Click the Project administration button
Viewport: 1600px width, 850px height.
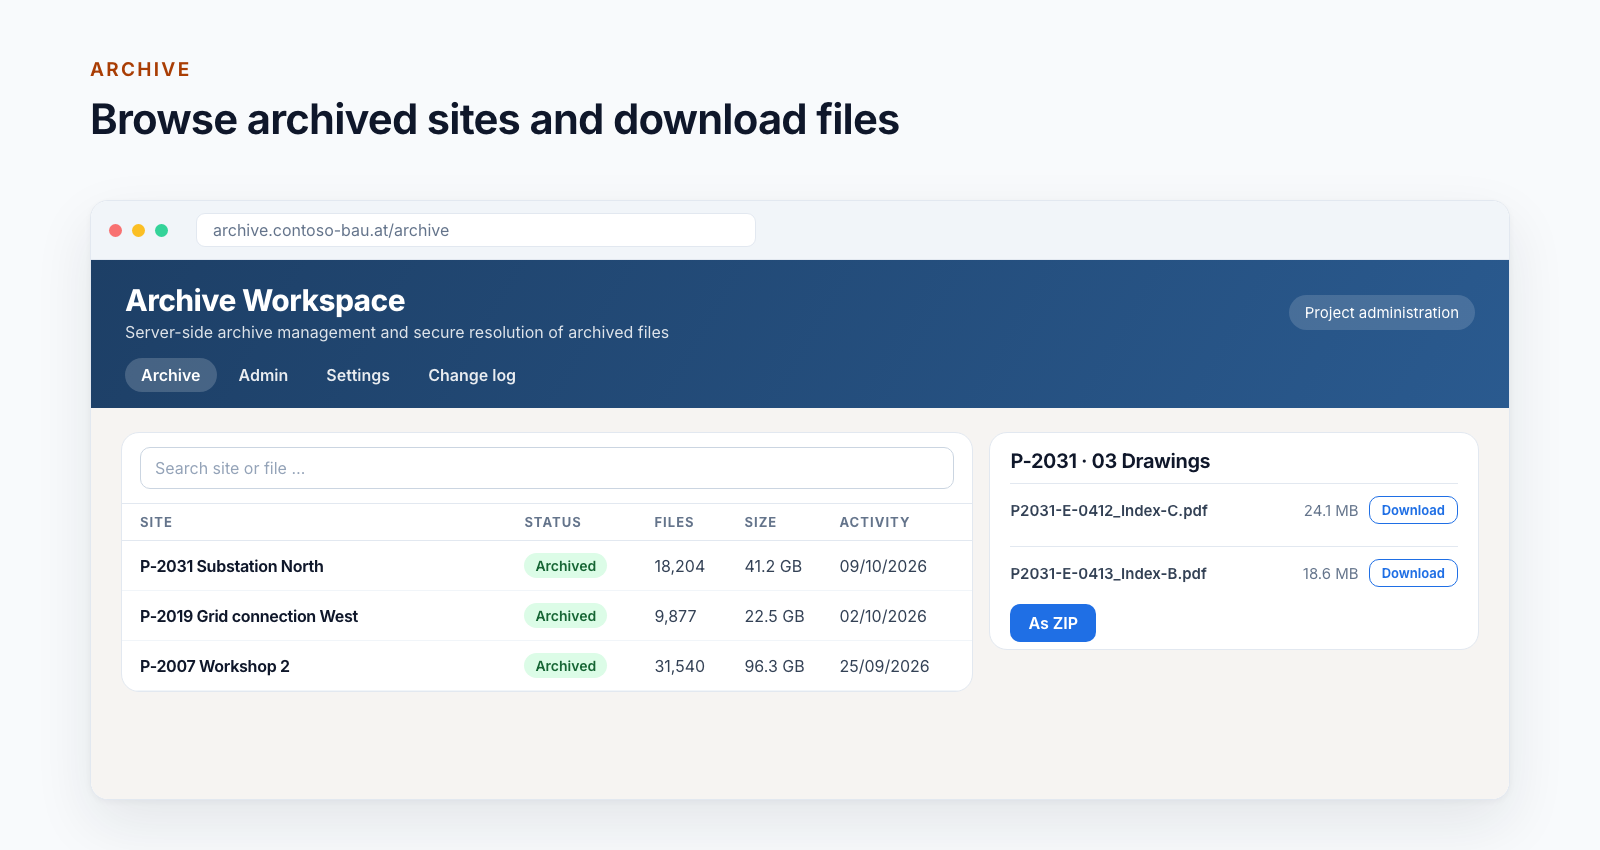pos(1381,312)
